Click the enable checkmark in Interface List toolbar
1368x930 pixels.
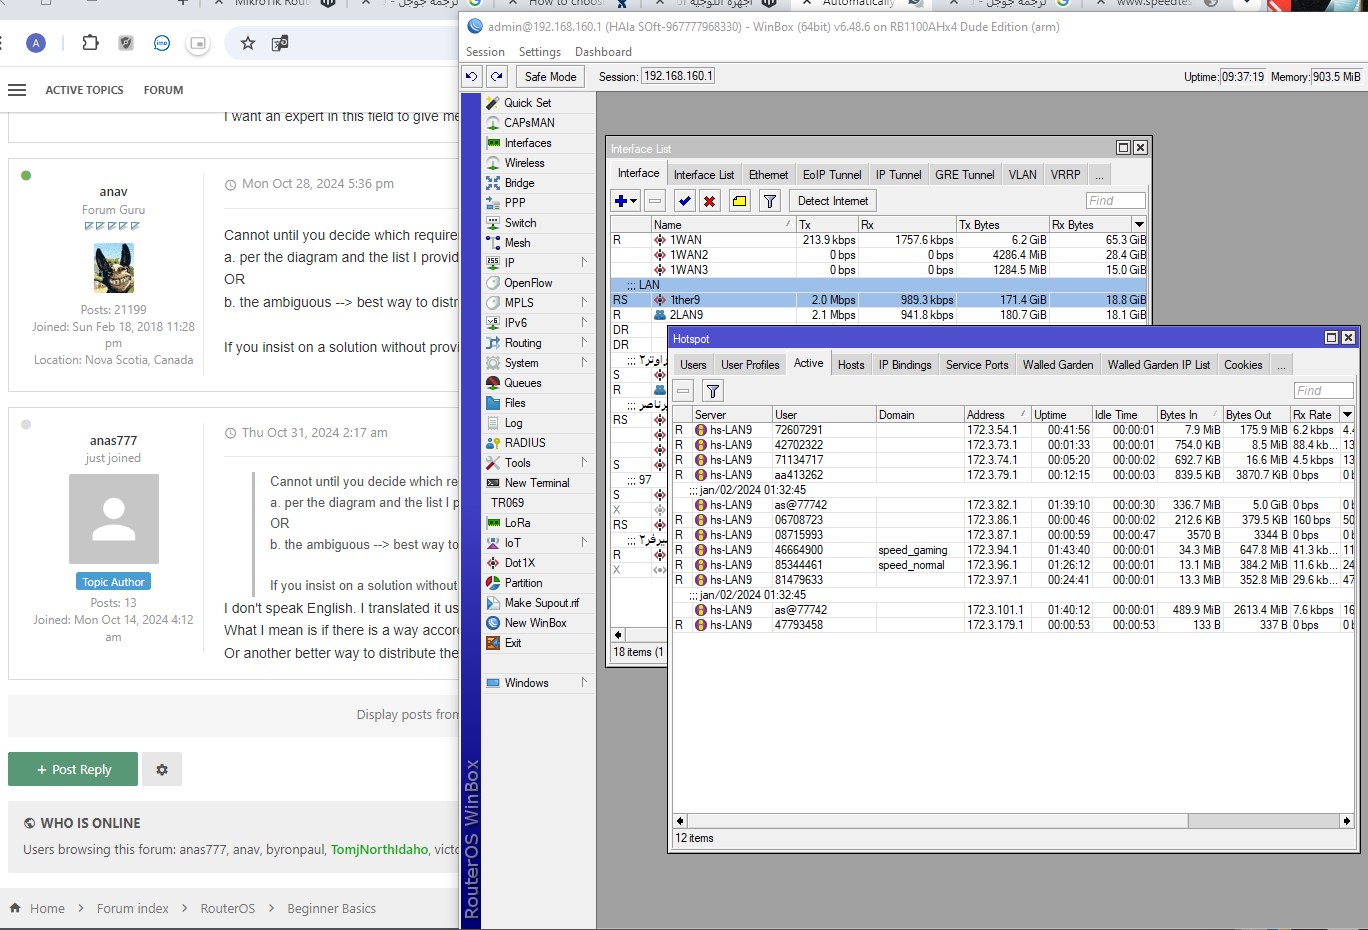point(684,201)
